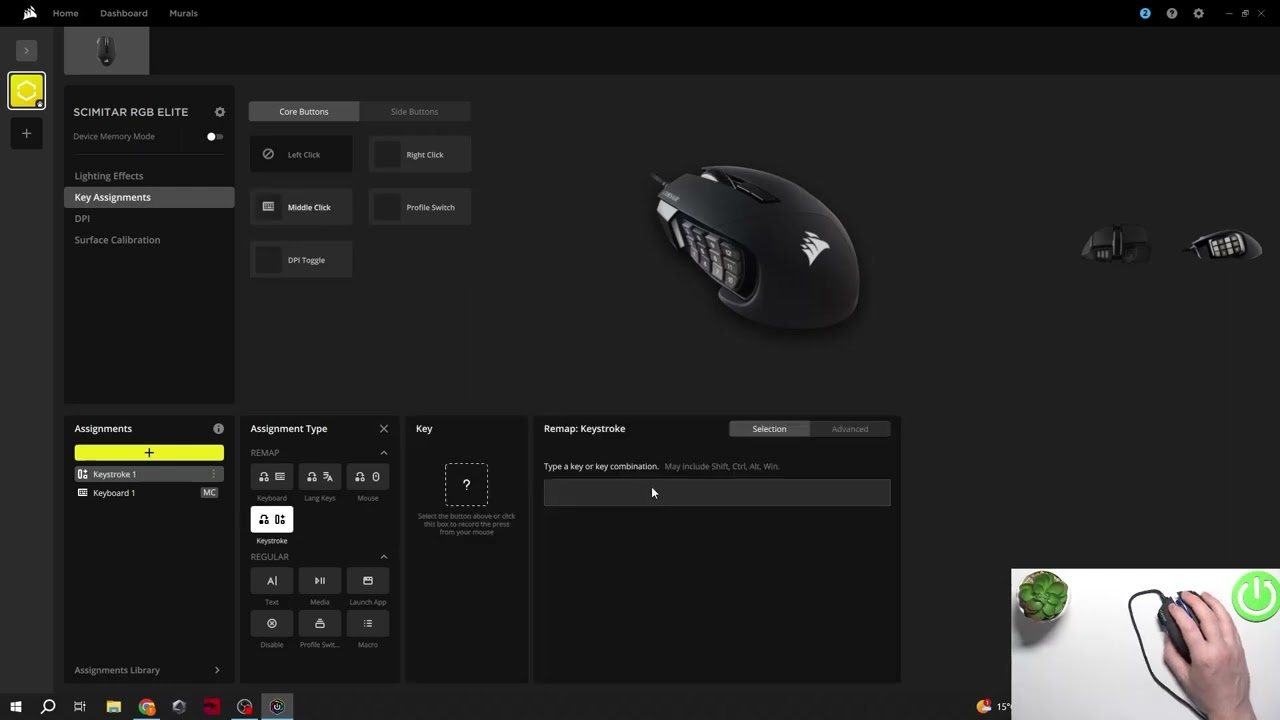Image resolution: width=1280 pixels, height=720 pixels.
Task: Open DPI section
Action: click(82, 218)
